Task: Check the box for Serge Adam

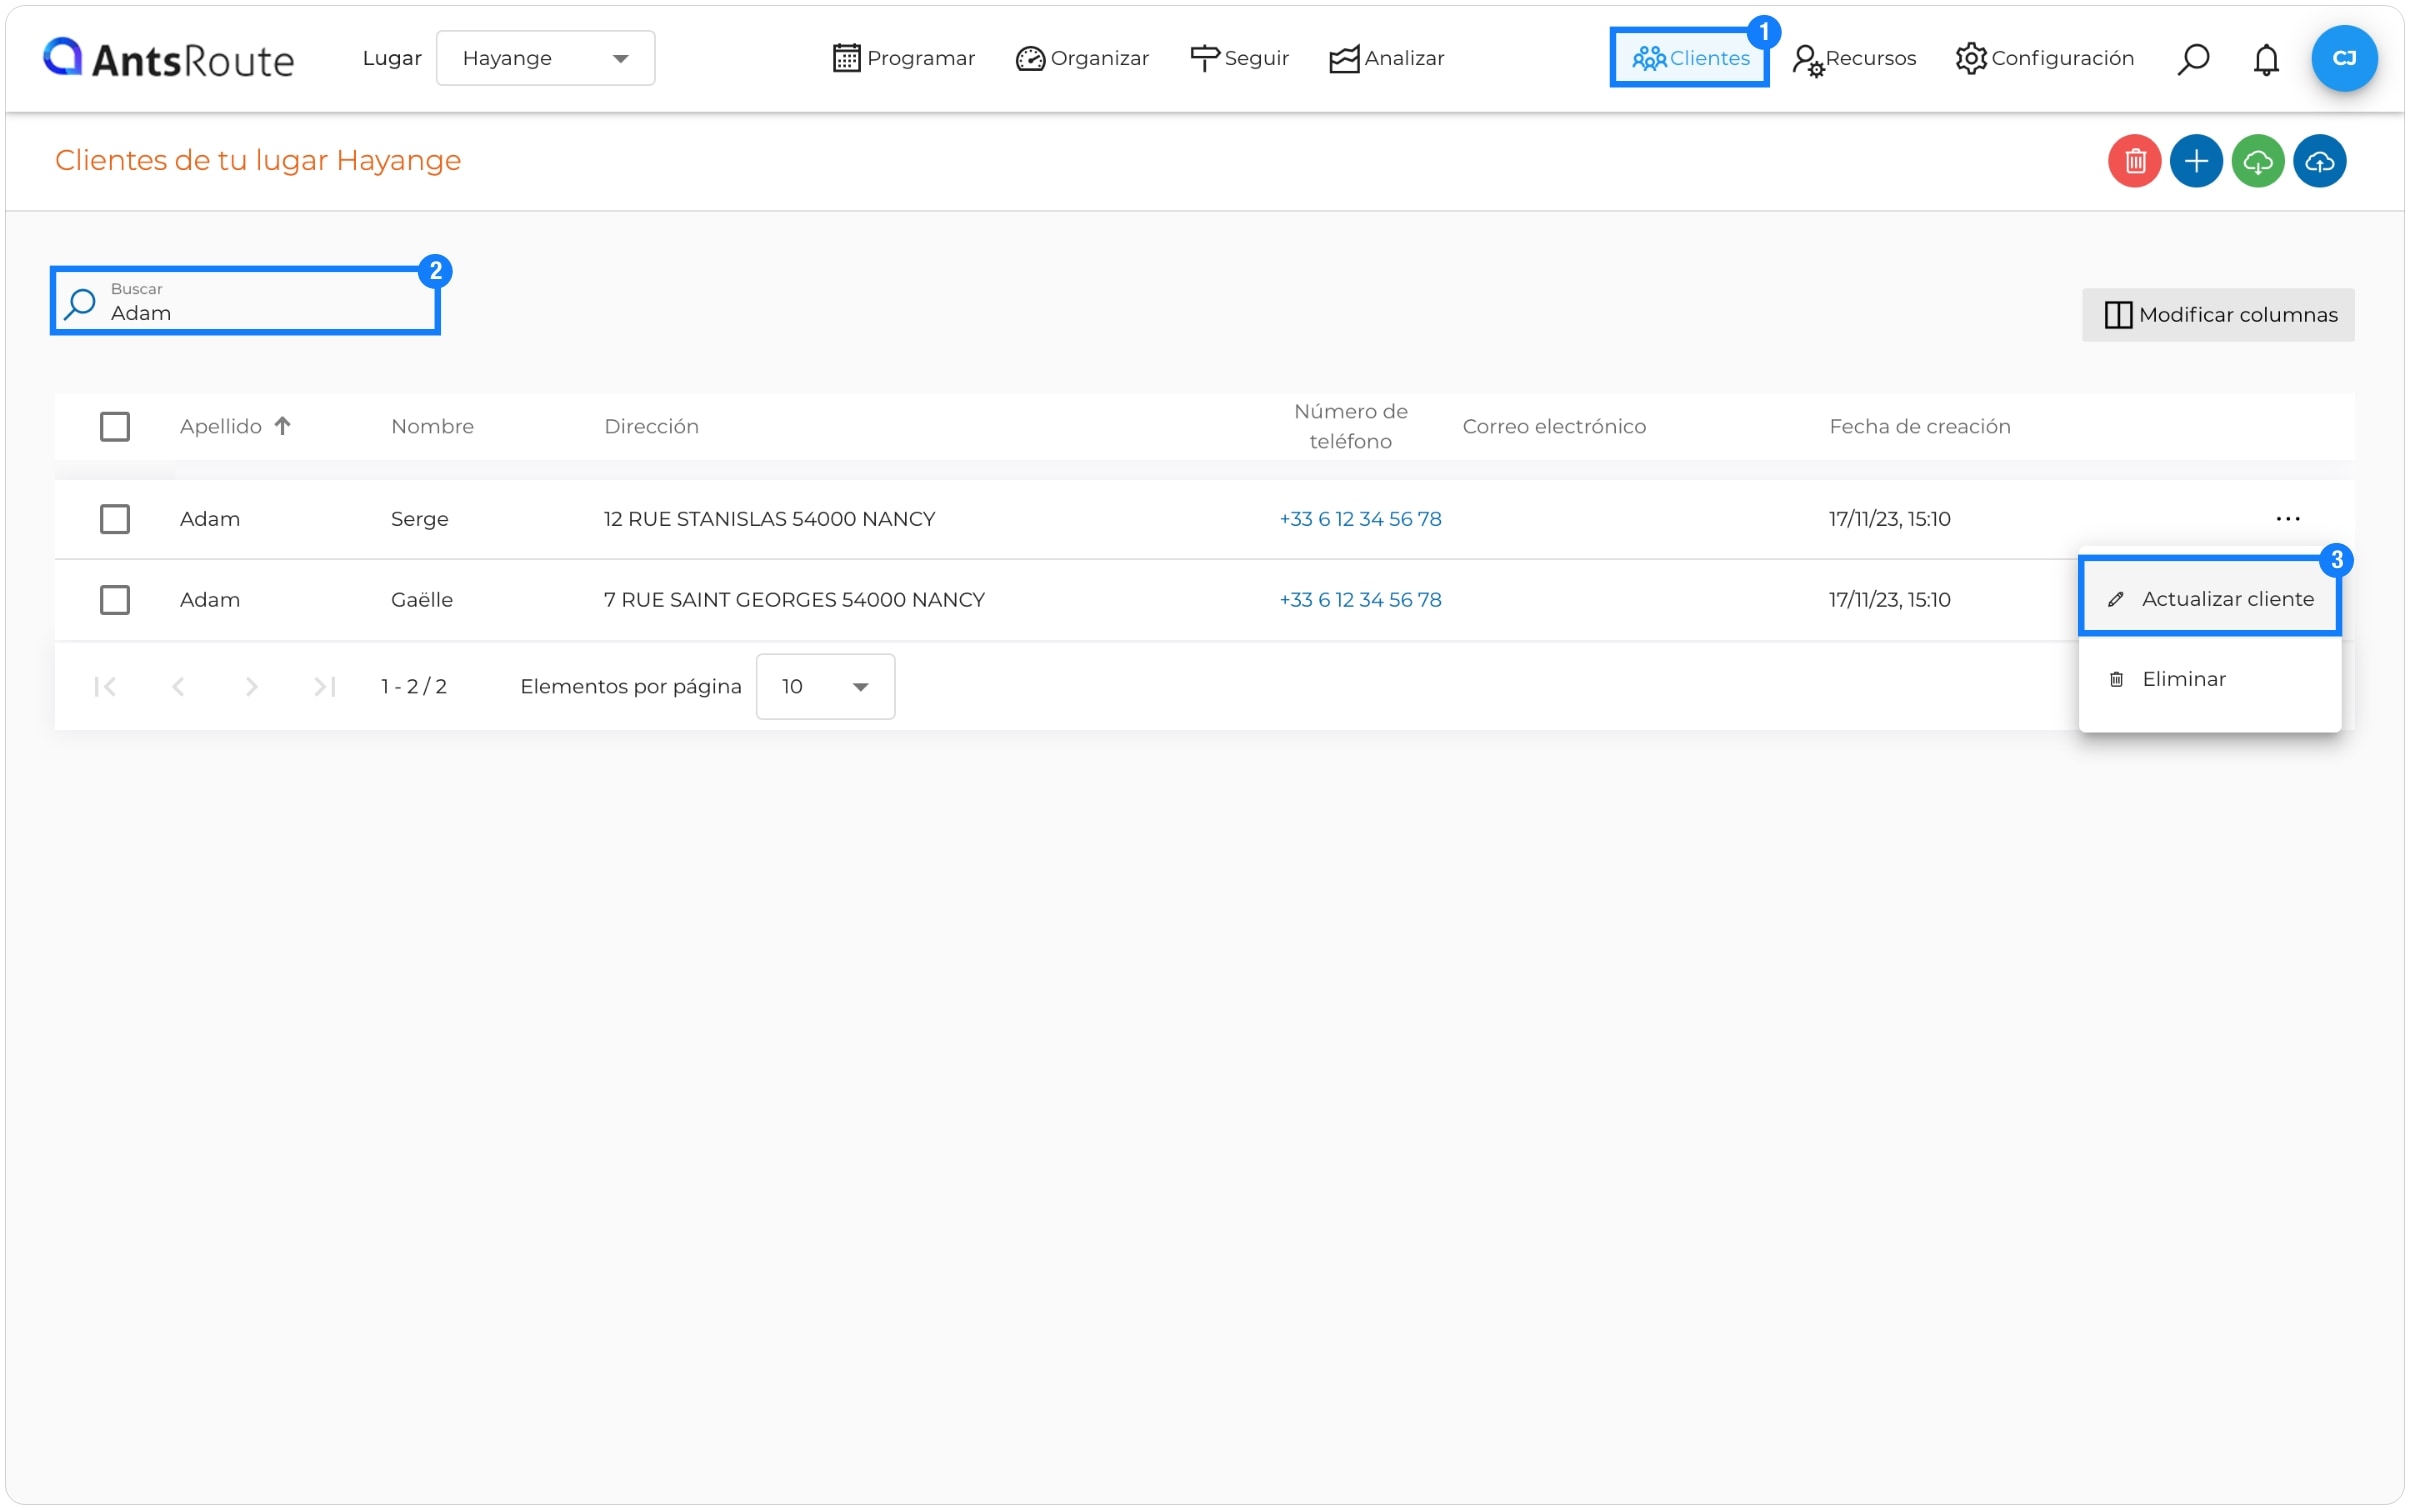Action: [115, 519]
